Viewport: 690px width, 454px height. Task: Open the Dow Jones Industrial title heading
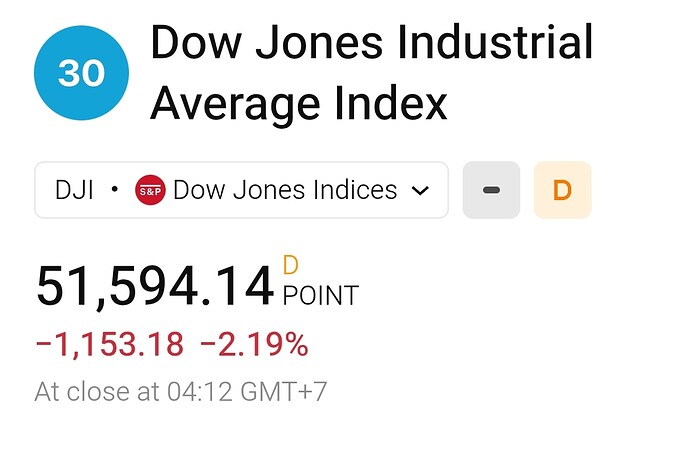tap(372, 43)
